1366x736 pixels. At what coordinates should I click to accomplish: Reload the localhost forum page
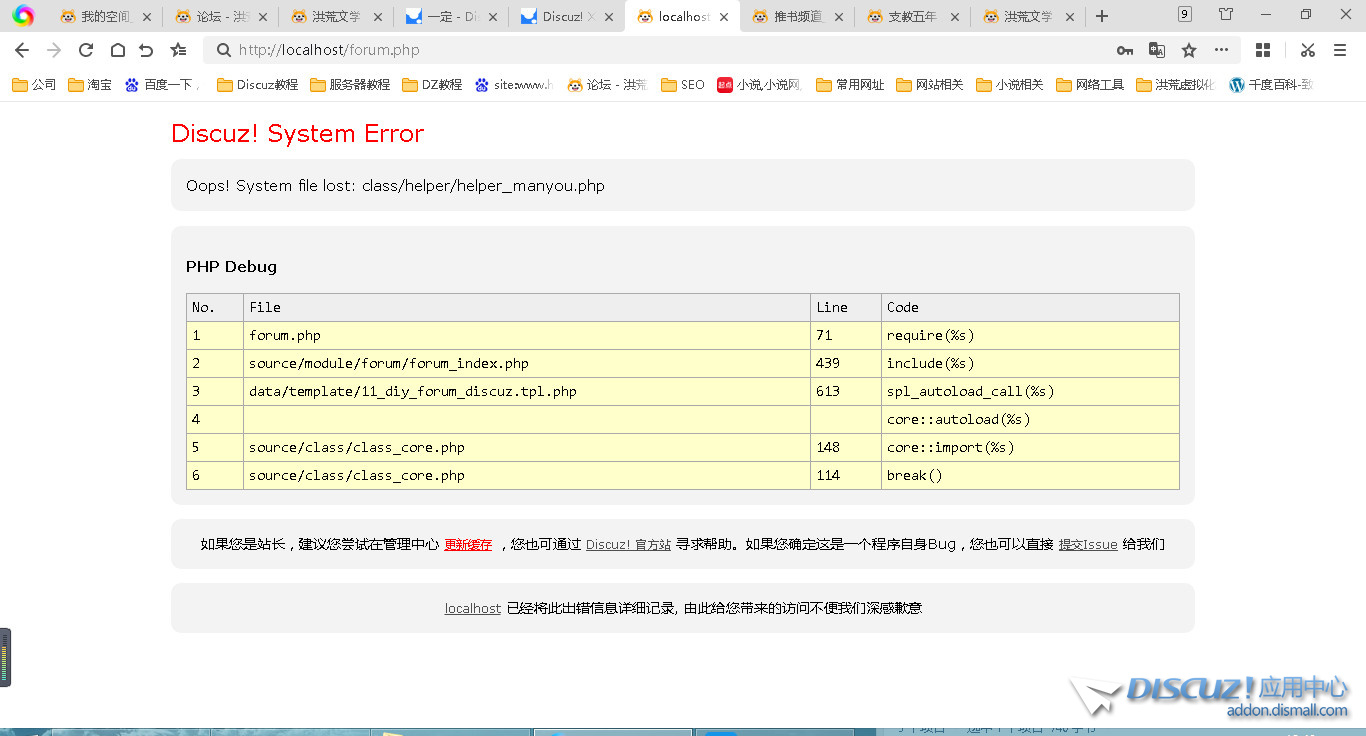coord(86,50)
